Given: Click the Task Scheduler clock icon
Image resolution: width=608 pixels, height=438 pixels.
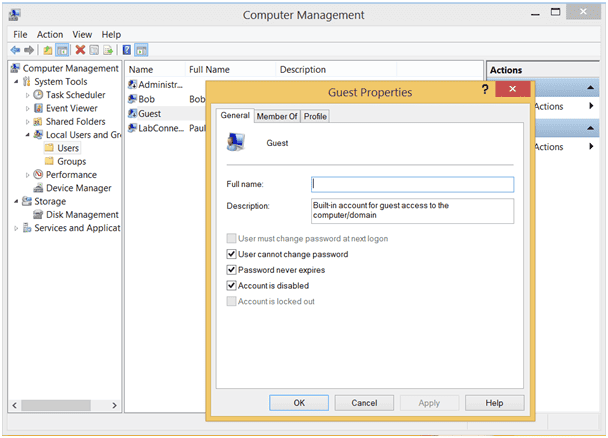Looking at the screenshot, I should 38,95.
